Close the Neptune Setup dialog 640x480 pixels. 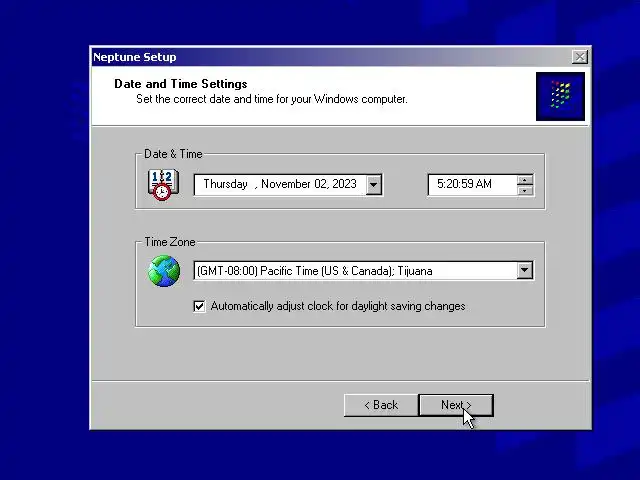[580, 57]
